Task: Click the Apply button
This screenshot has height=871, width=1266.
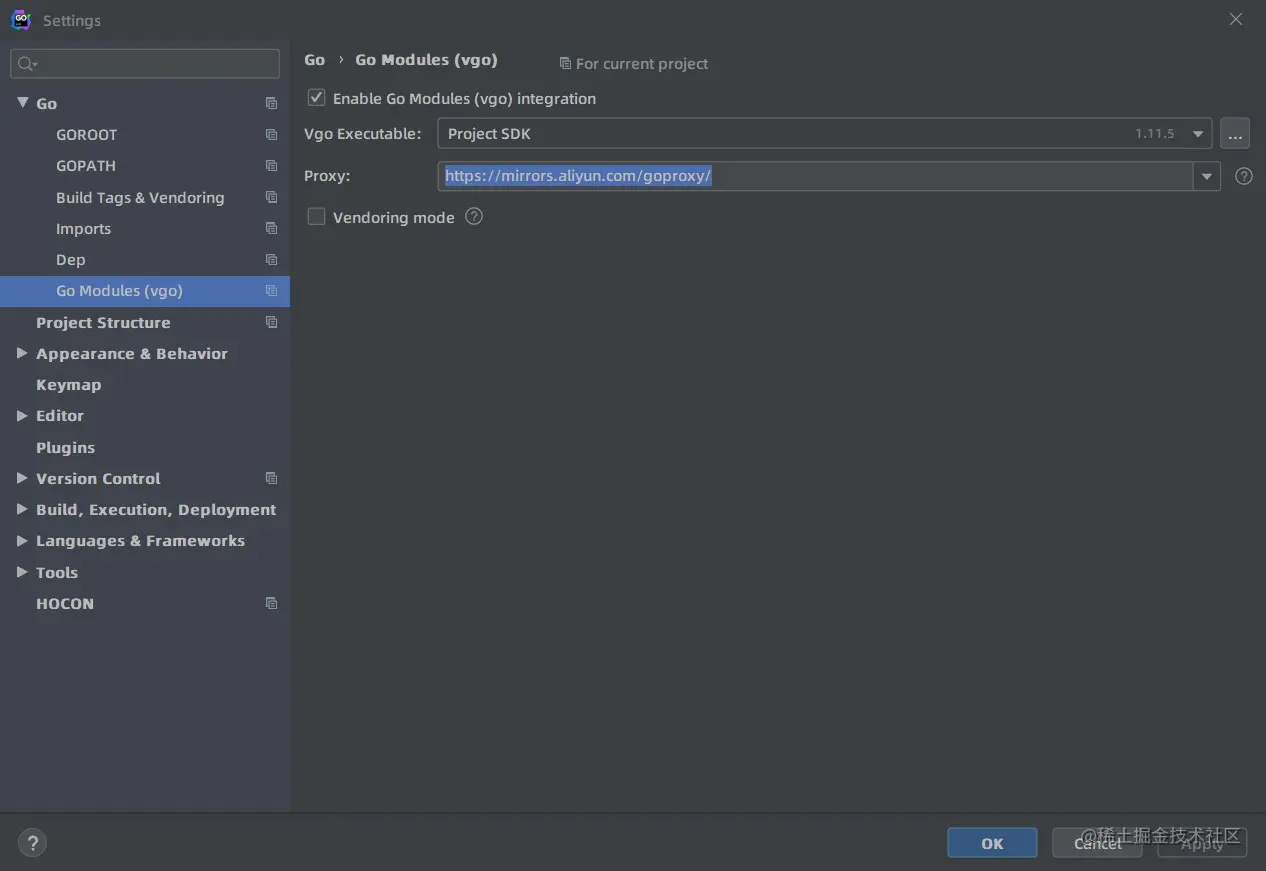Action: coord(1202,843)
